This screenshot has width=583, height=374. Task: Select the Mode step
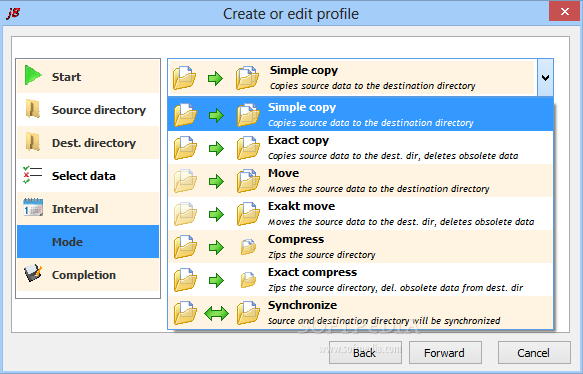[x=88, y=242]
